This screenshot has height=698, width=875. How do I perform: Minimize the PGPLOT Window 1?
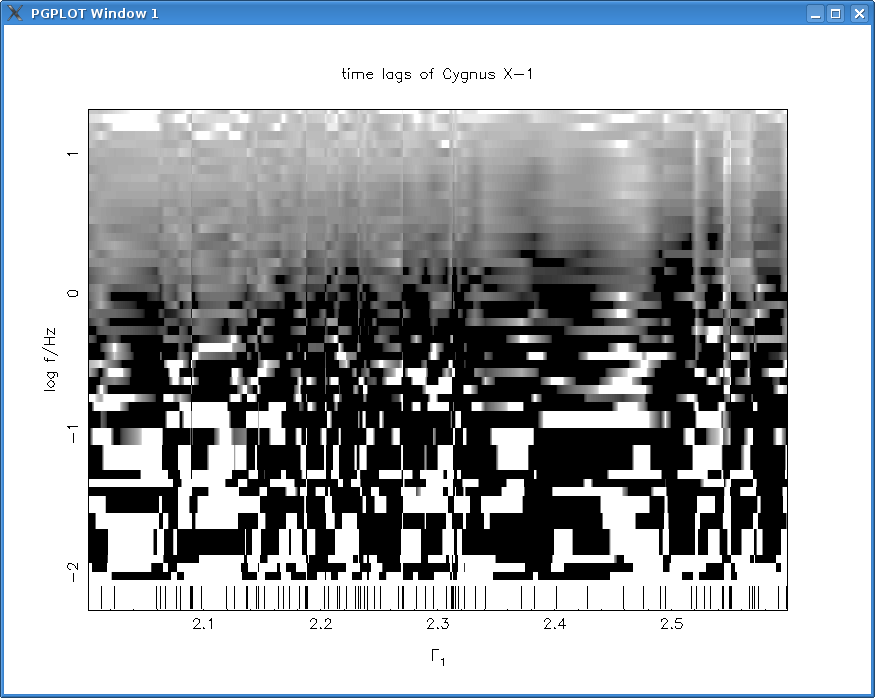coord(815,13)
